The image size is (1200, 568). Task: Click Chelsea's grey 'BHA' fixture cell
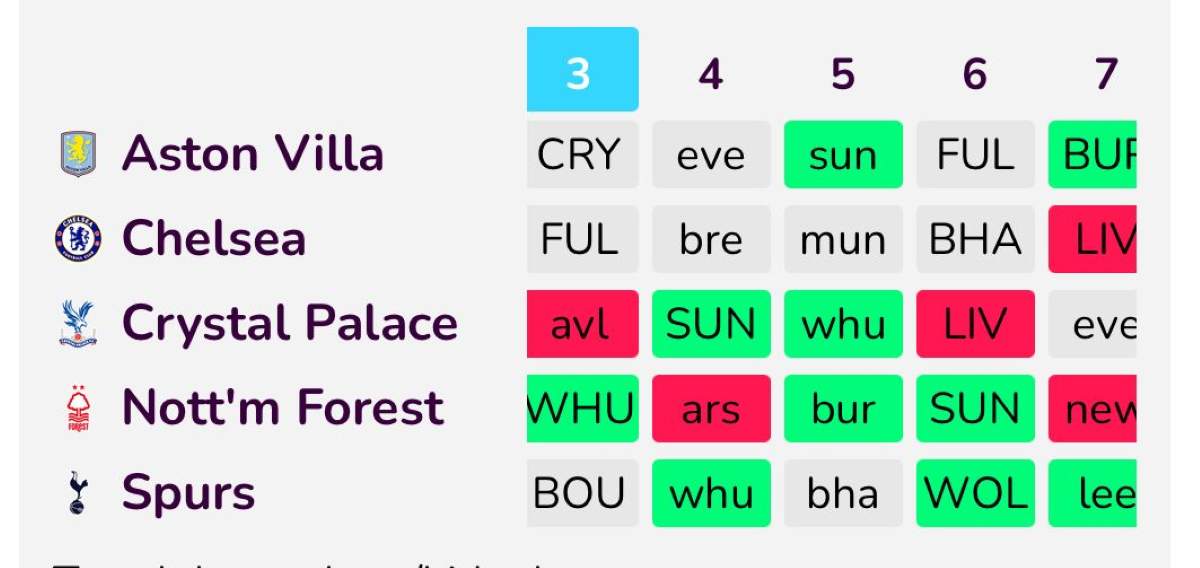point(975,239)
